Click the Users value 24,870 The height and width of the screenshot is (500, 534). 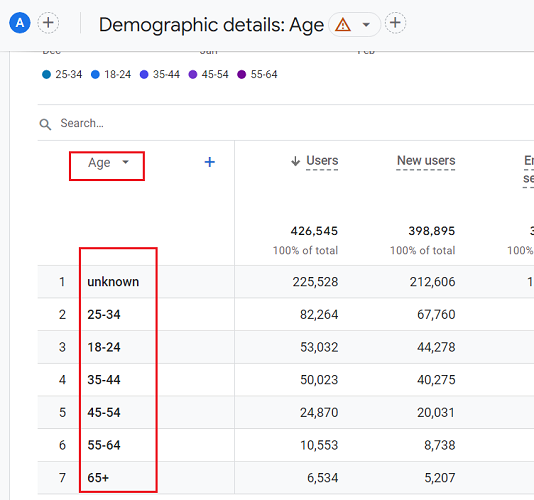(319, 412)
